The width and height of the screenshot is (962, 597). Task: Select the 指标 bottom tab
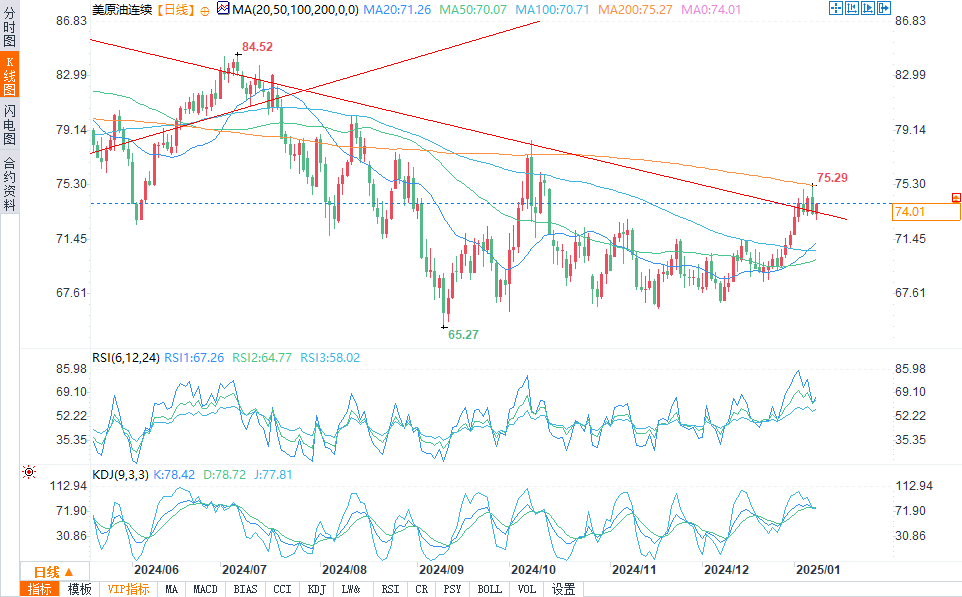[40, 590]
